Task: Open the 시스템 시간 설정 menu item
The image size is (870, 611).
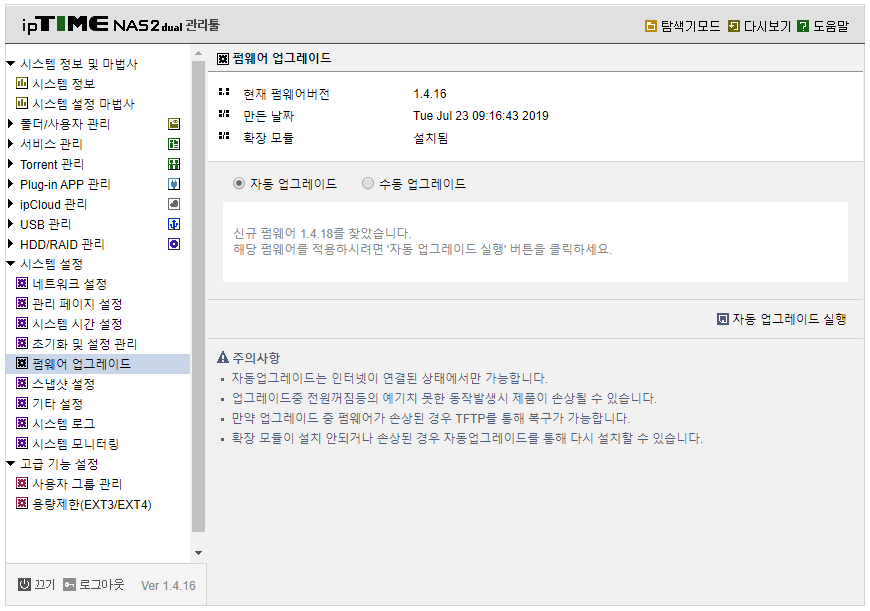Action: [77, 324]
